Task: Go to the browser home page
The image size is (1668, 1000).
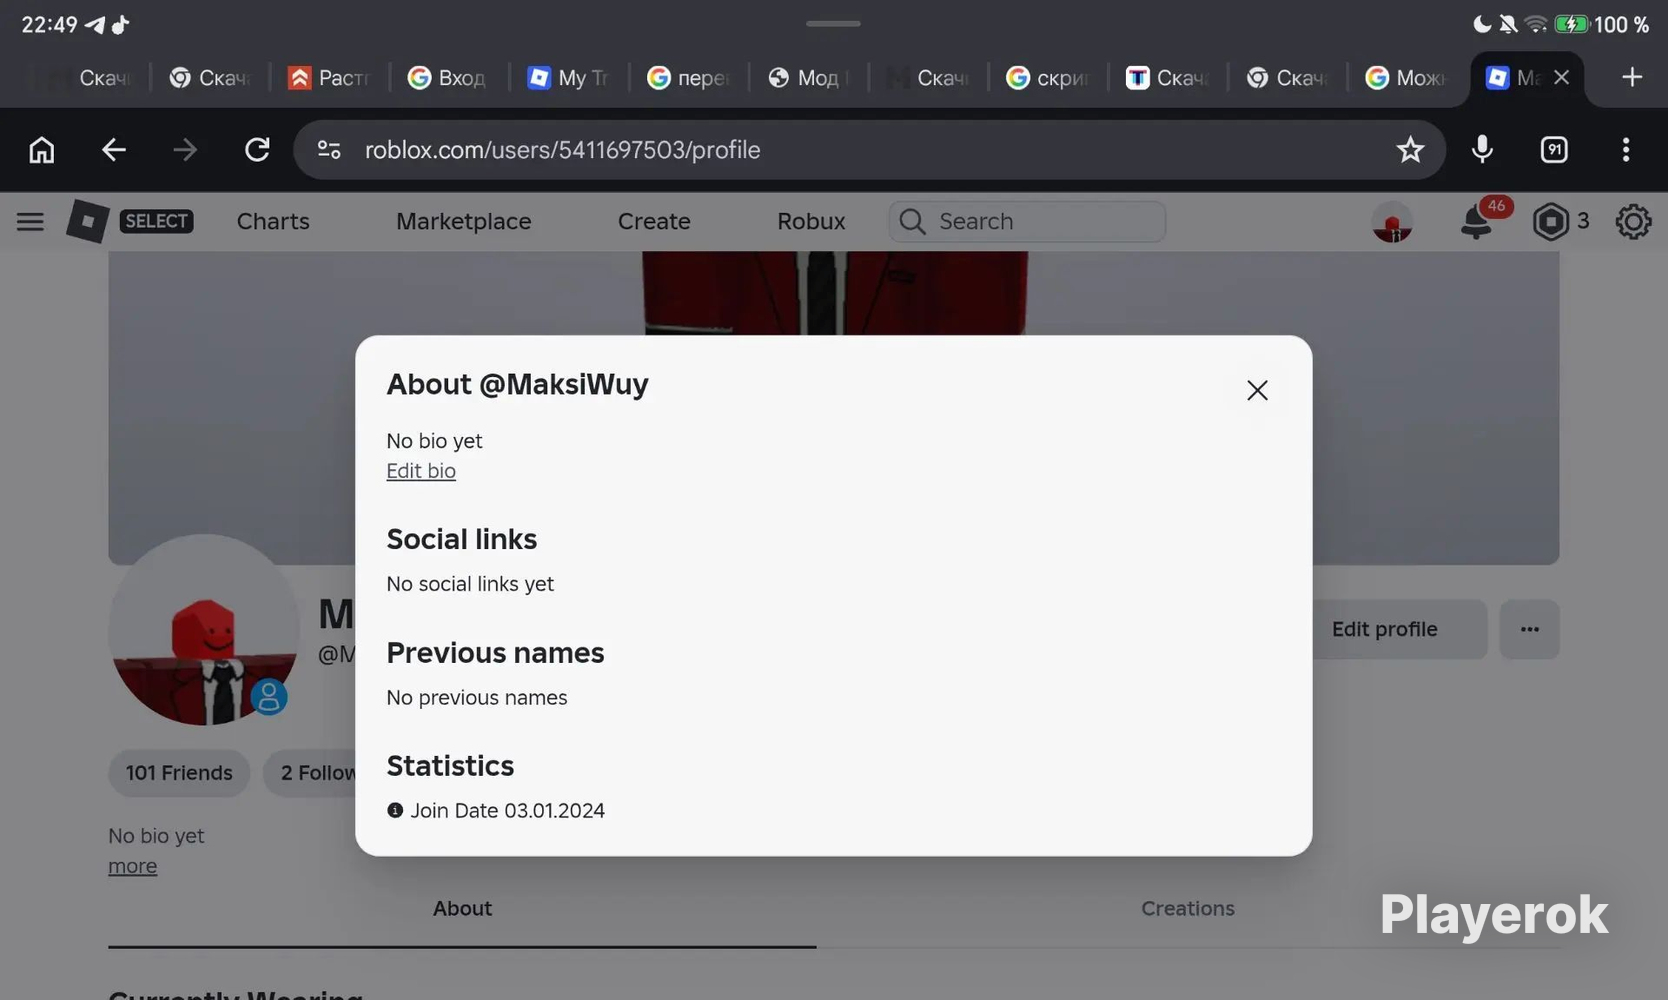Action: coord(41,150)
